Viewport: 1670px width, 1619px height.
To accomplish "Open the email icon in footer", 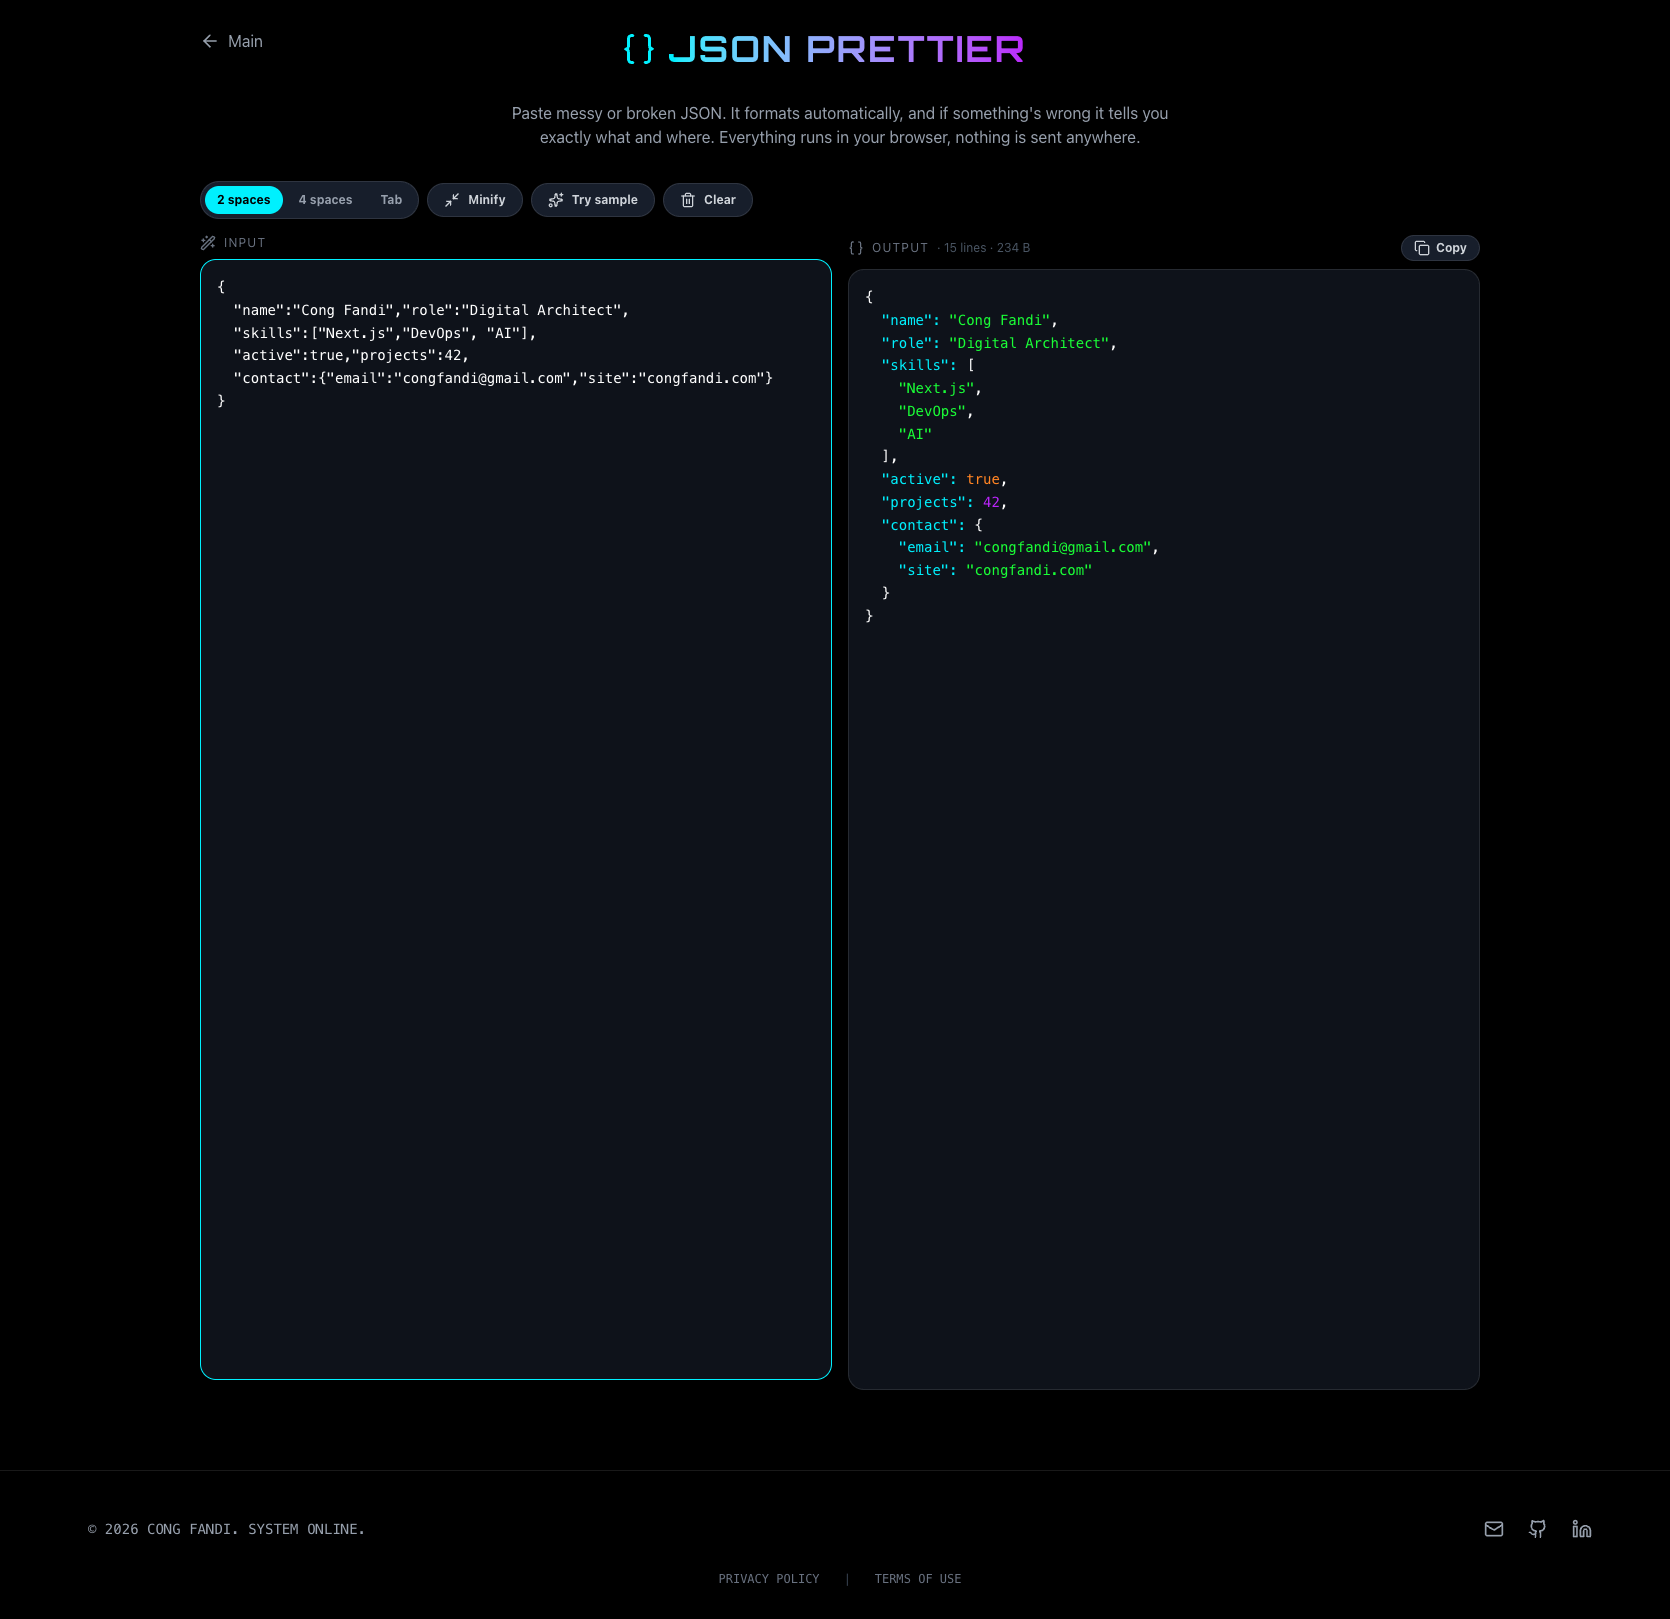I will (x=1494, y=1529).
